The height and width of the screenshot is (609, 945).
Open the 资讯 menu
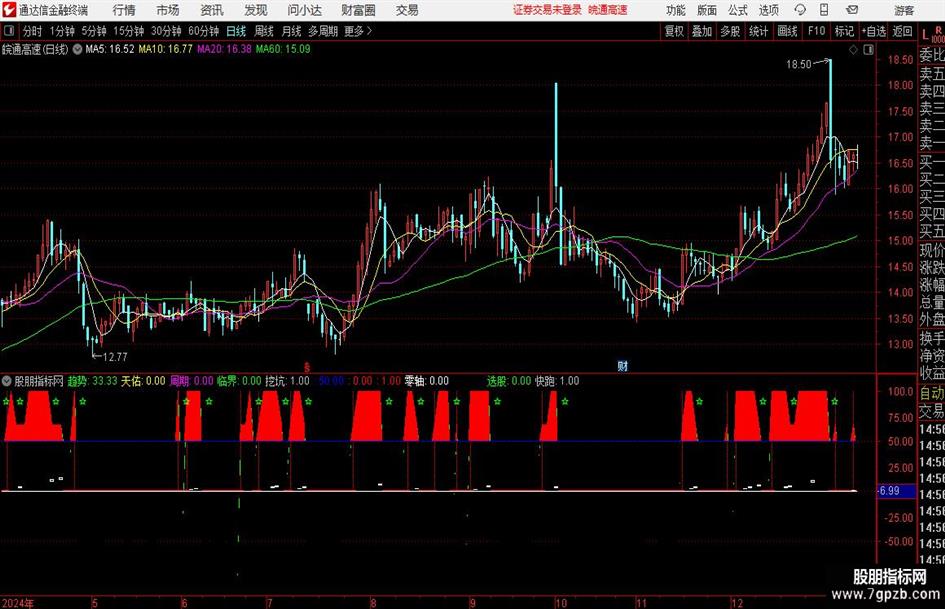(x=212, y=10)
